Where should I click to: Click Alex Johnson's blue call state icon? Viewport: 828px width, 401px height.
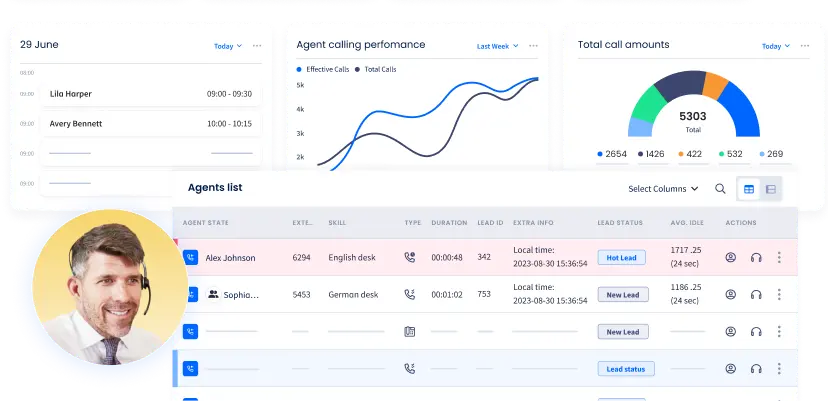(191, 257)
